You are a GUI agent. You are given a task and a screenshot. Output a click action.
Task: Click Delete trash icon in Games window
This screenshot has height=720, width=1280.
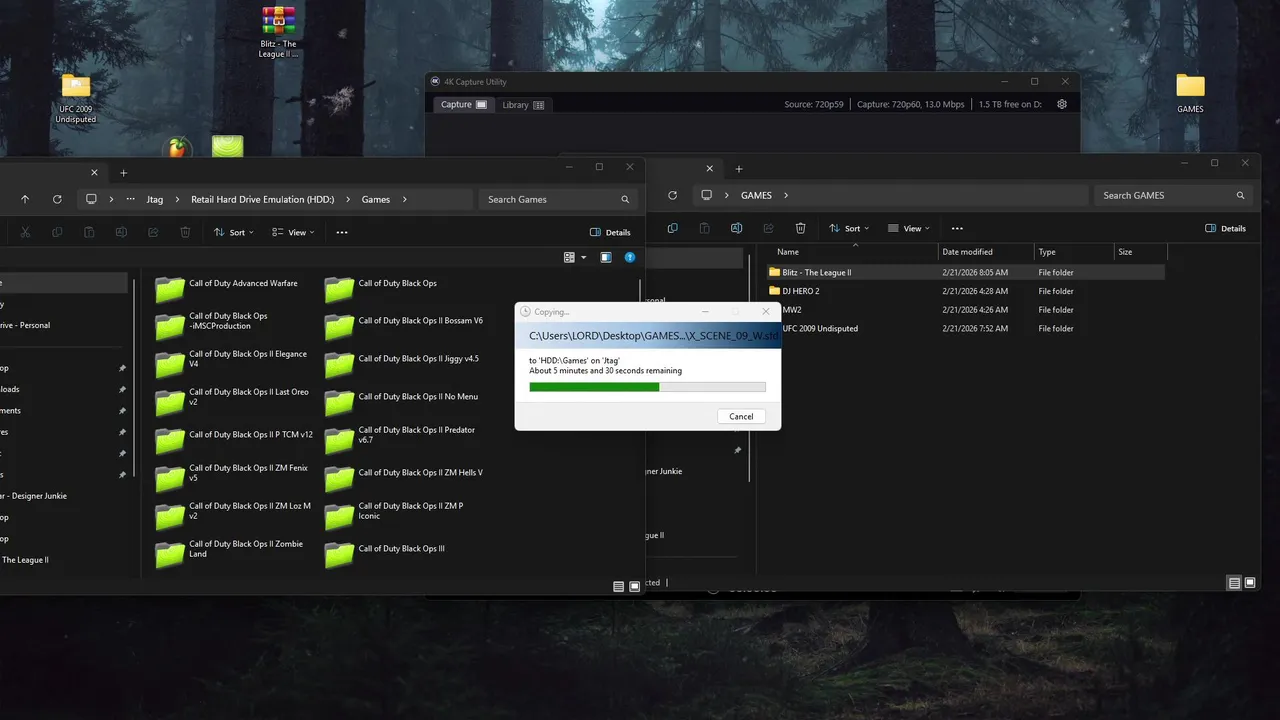point(185,232)
